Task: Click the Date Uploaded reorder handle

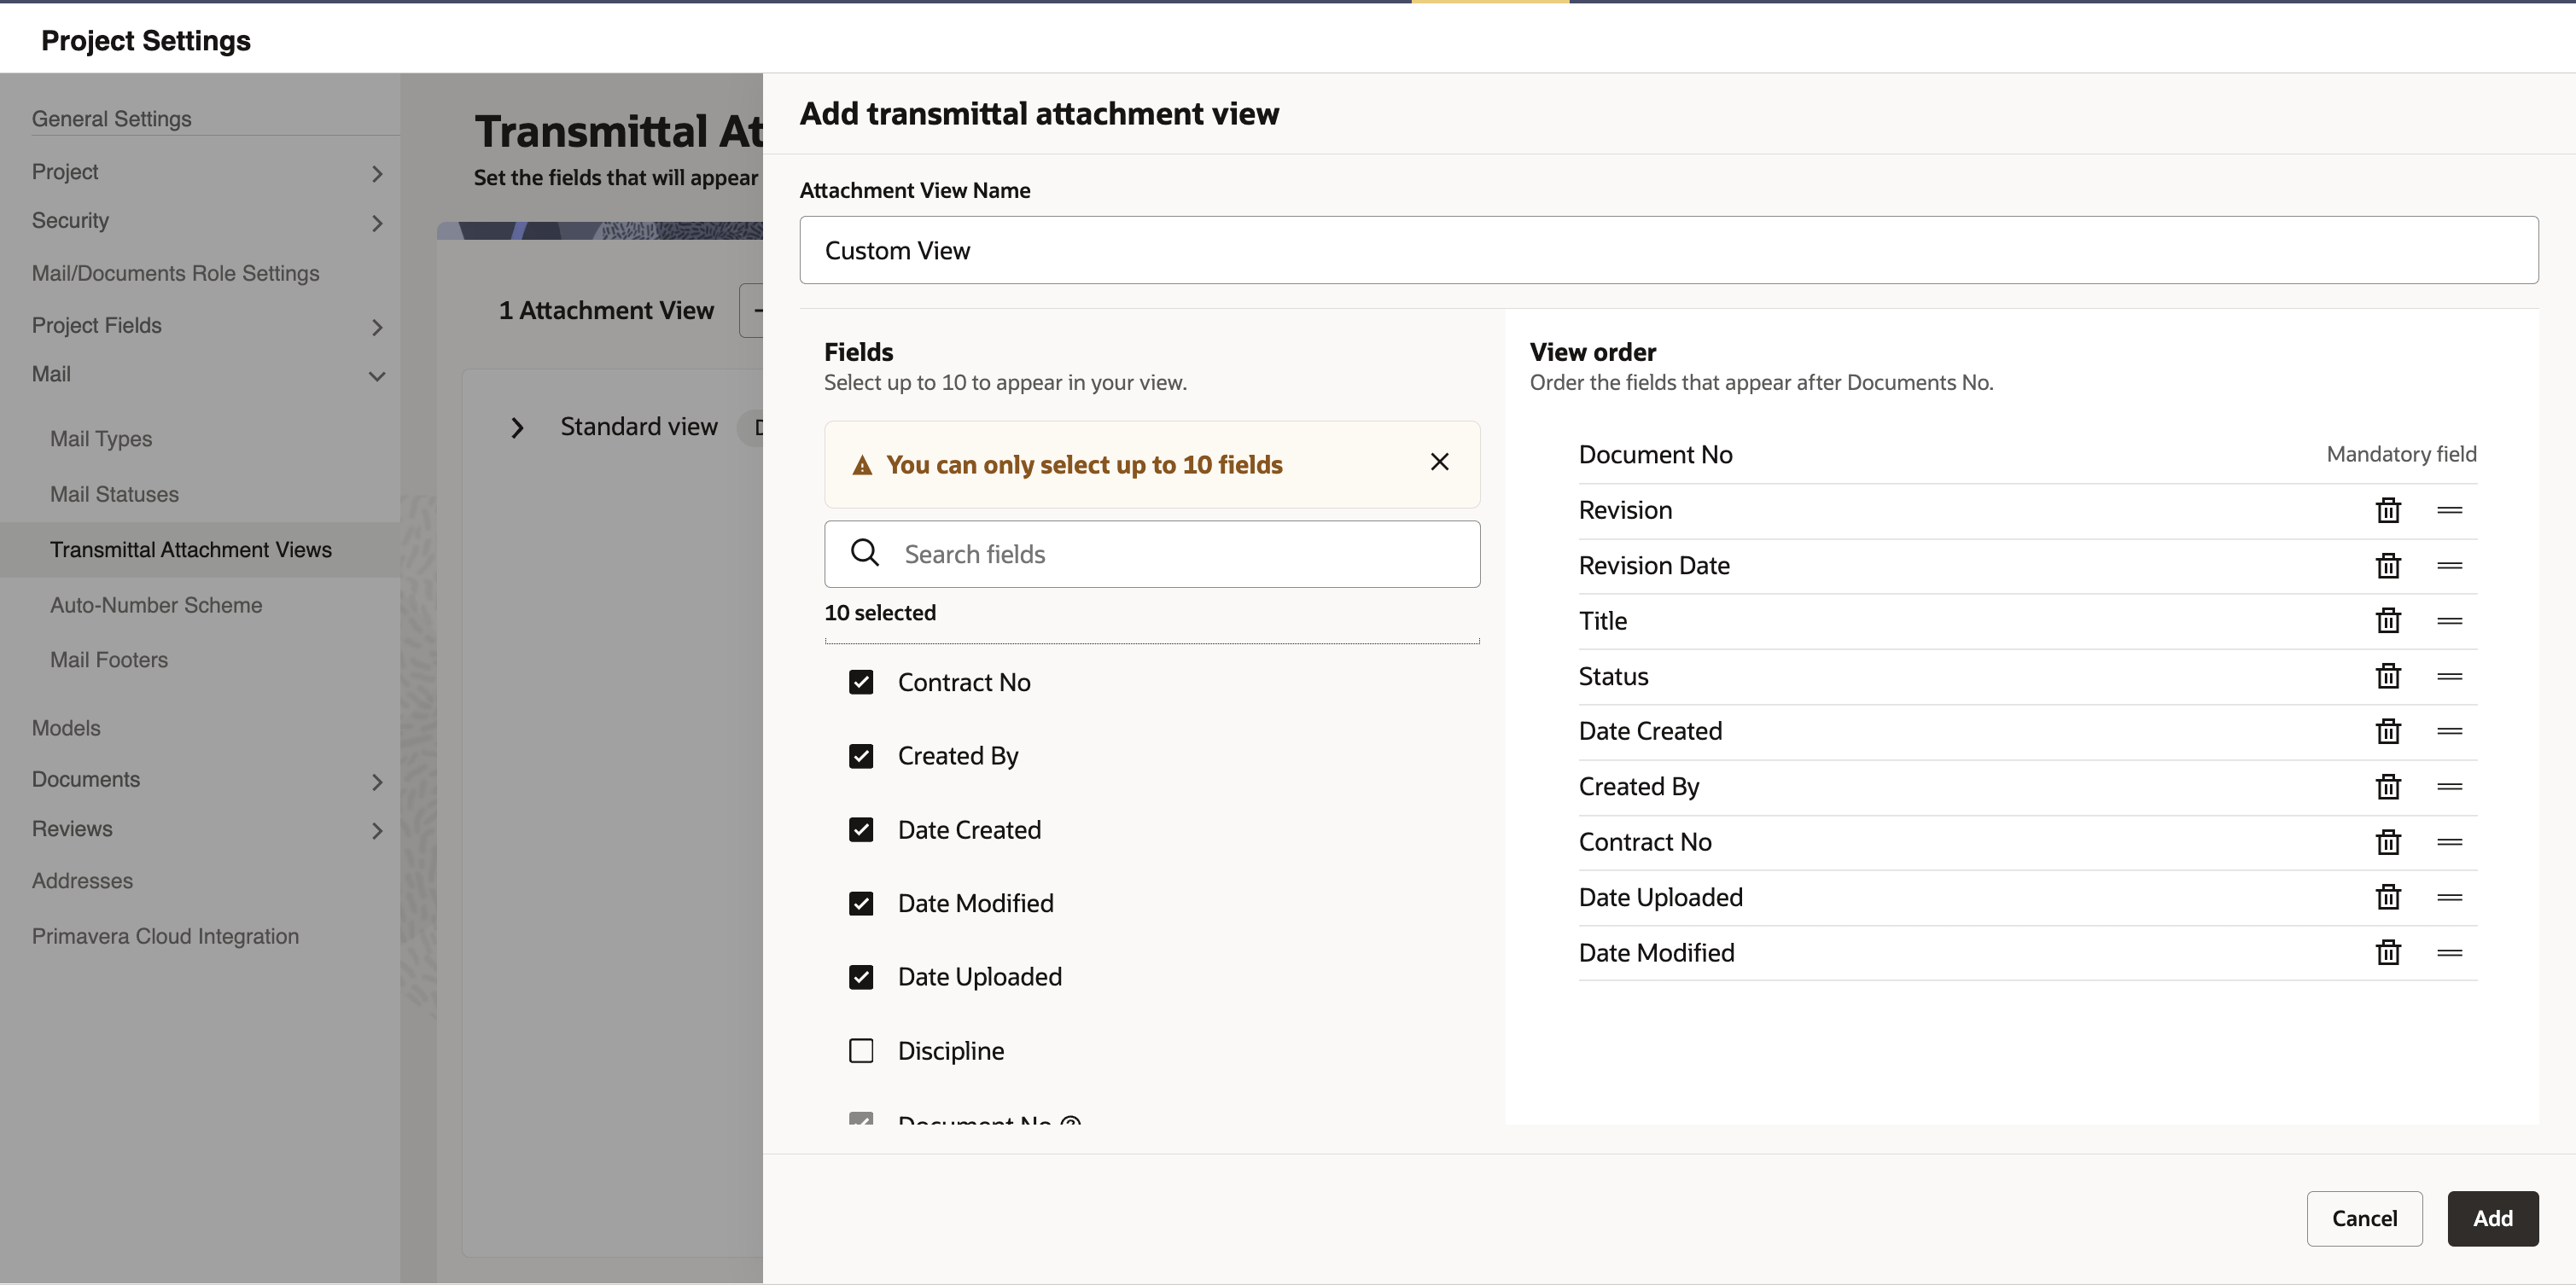Action: (2450, 897)
